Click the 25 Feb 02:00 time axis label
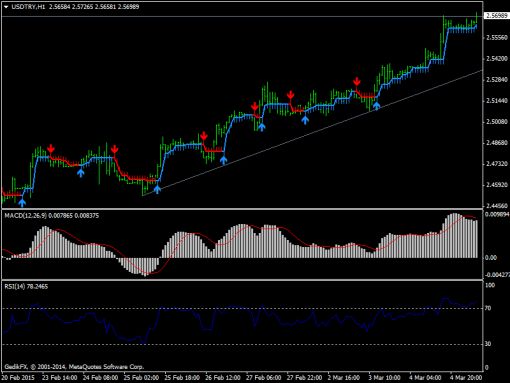The image size is (510, 383). (x=141, y=378)
